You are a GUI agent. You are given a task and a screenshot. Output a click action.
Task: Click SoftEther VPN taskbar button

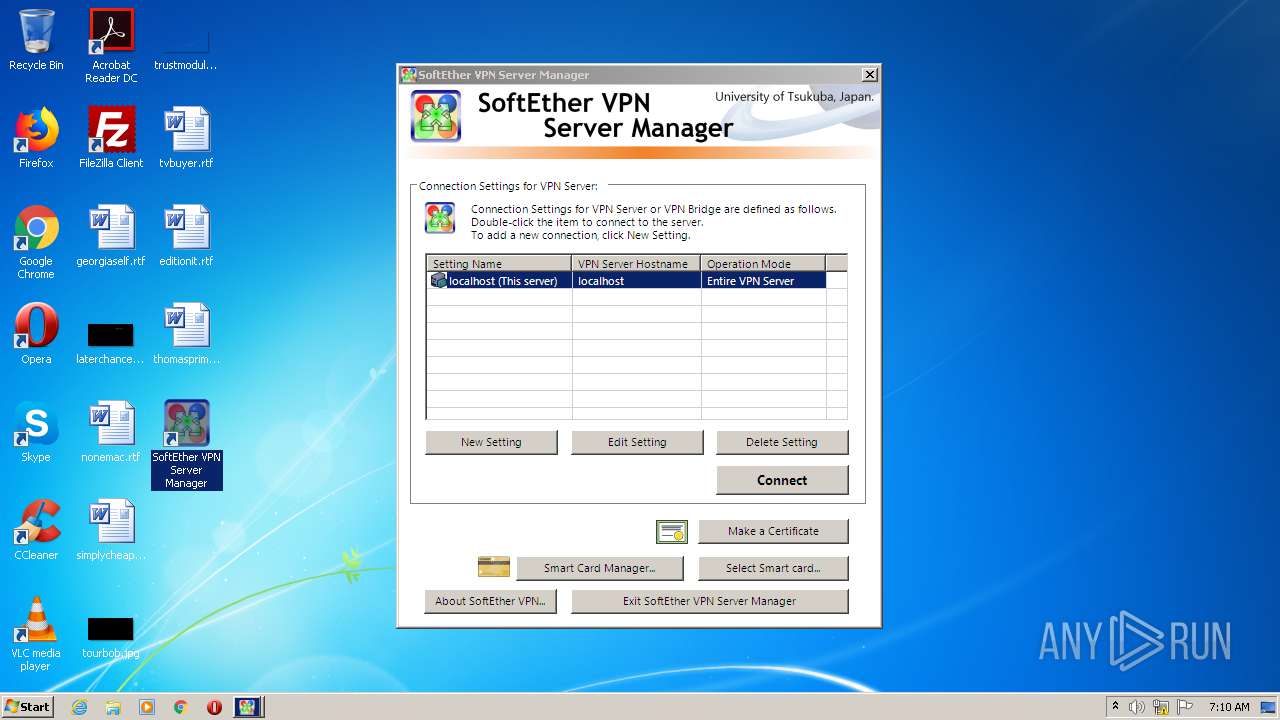[x=247, y=707]
